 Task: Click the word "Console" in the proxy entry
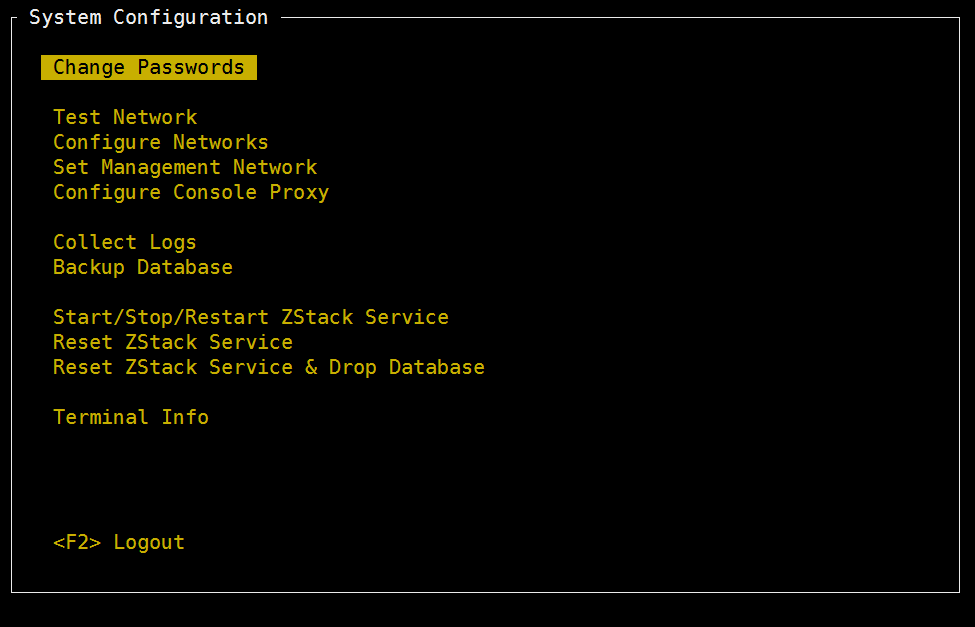215,192
